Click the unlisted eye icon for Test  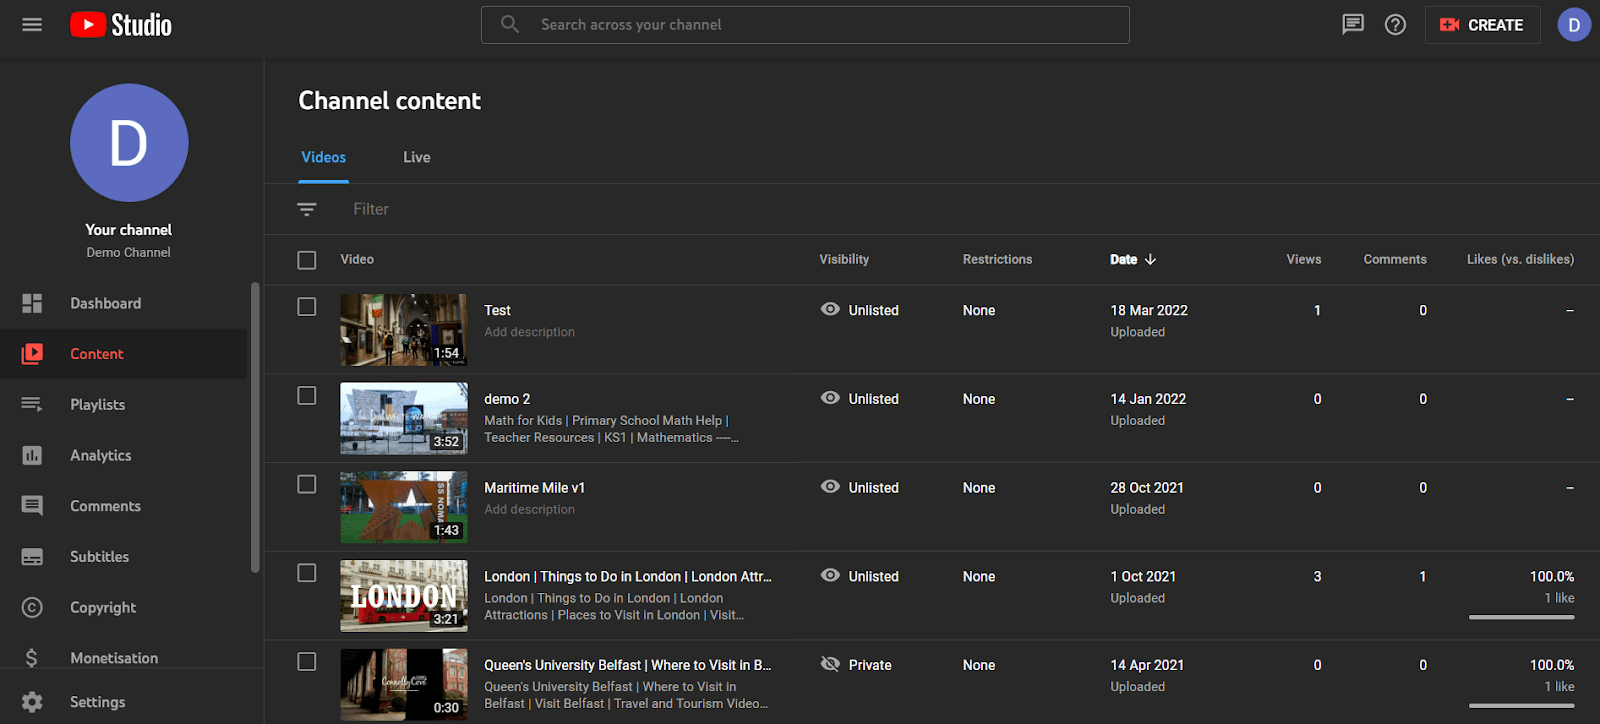830,309
